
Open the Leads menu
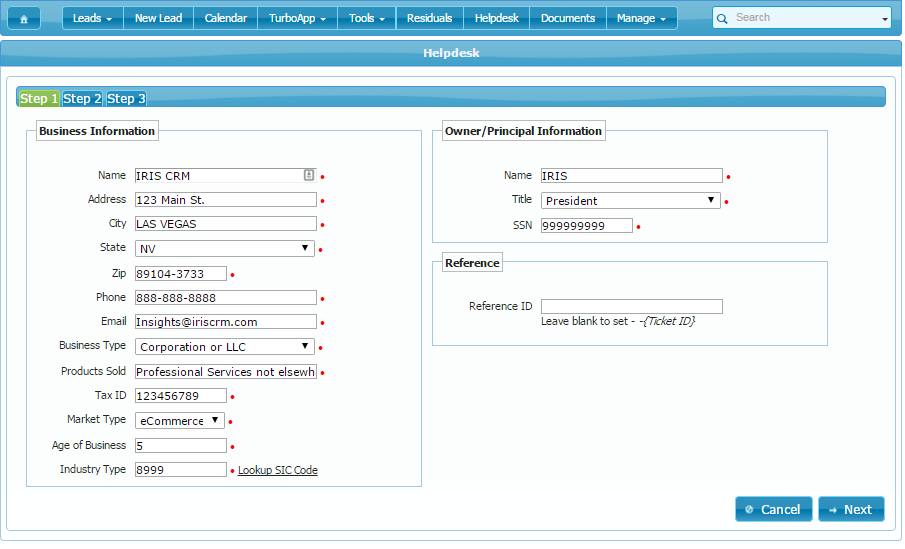tap(92, 18)
